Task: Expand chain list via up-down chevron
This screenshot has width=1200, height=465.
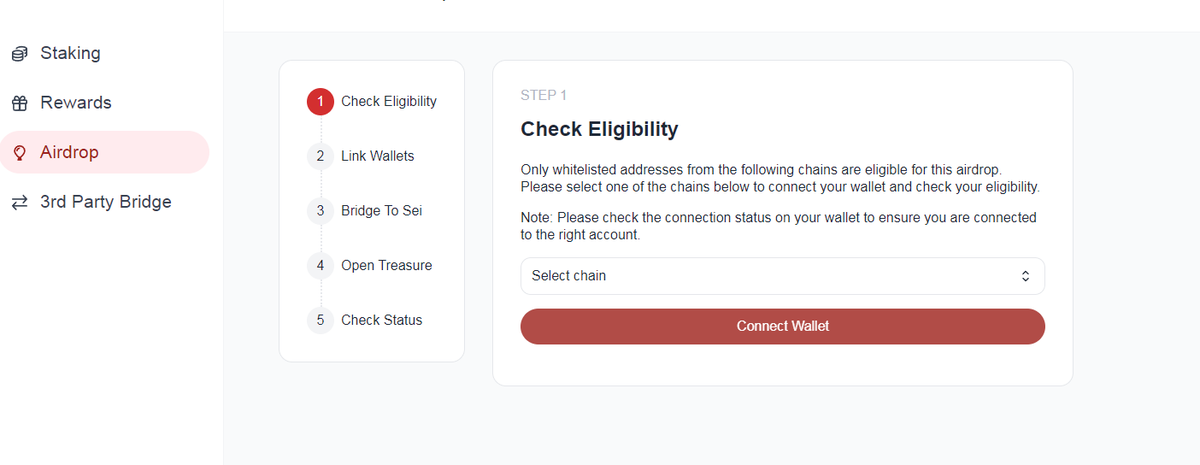Action: pyautogui.click(x=1024, y=276)
